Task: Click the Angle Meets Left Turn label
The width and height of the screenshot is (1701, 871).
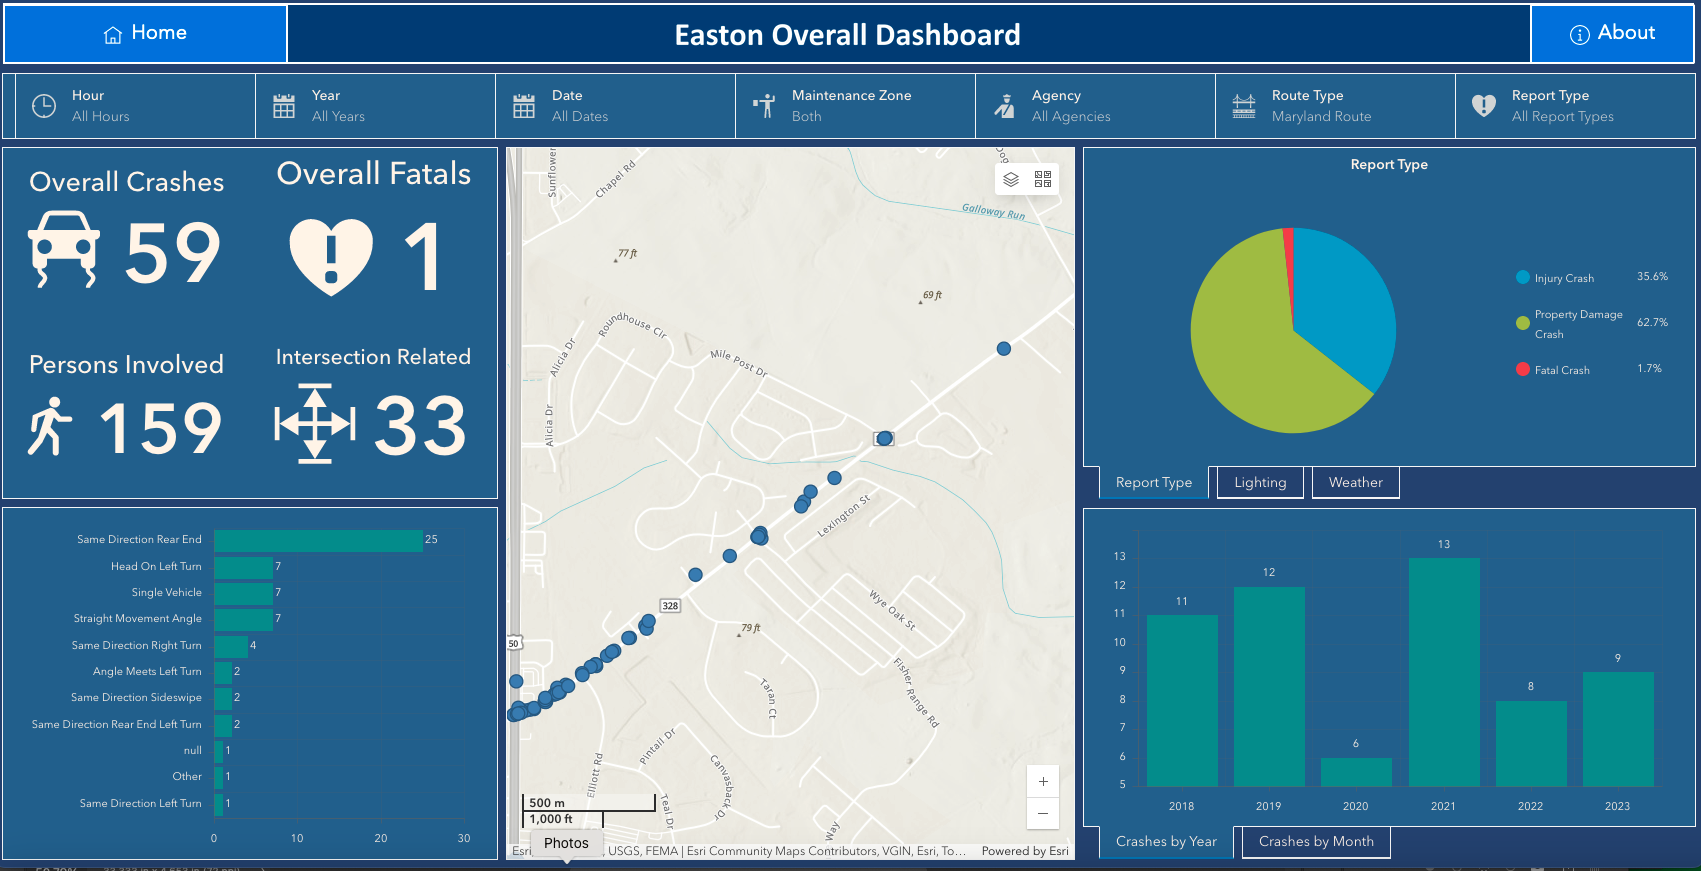Action: (x=147, y=672)
